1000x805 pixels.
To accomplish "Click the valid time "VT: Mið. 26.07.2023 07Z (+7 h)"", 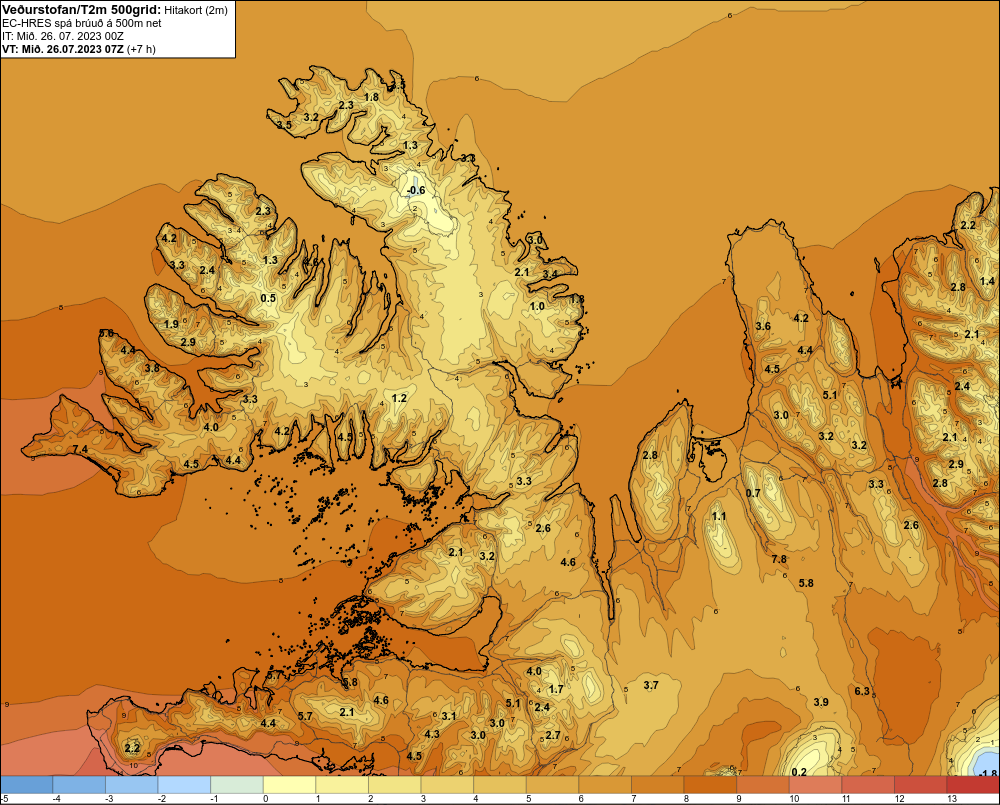I will pos(78,48).
